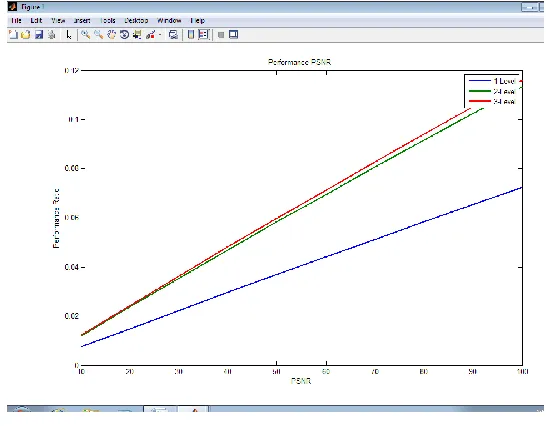546x426 pixels.
Task: Click the Link Plot toolbar icon
Action: click(x=173, y=34)
